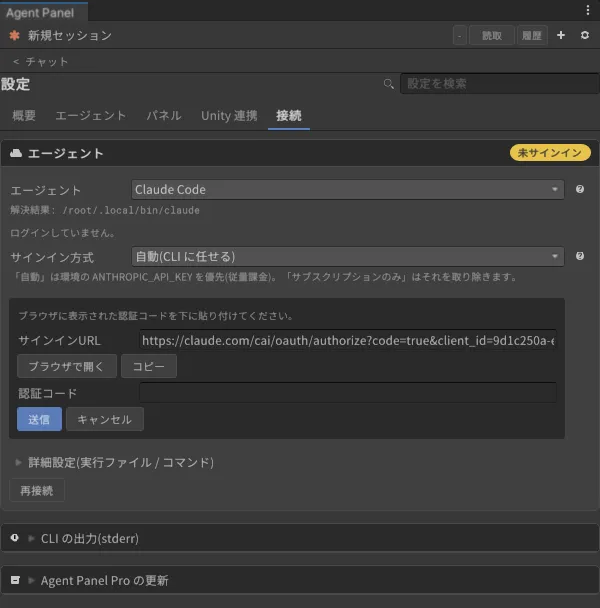Click the 設定 heading

point(16,84)
